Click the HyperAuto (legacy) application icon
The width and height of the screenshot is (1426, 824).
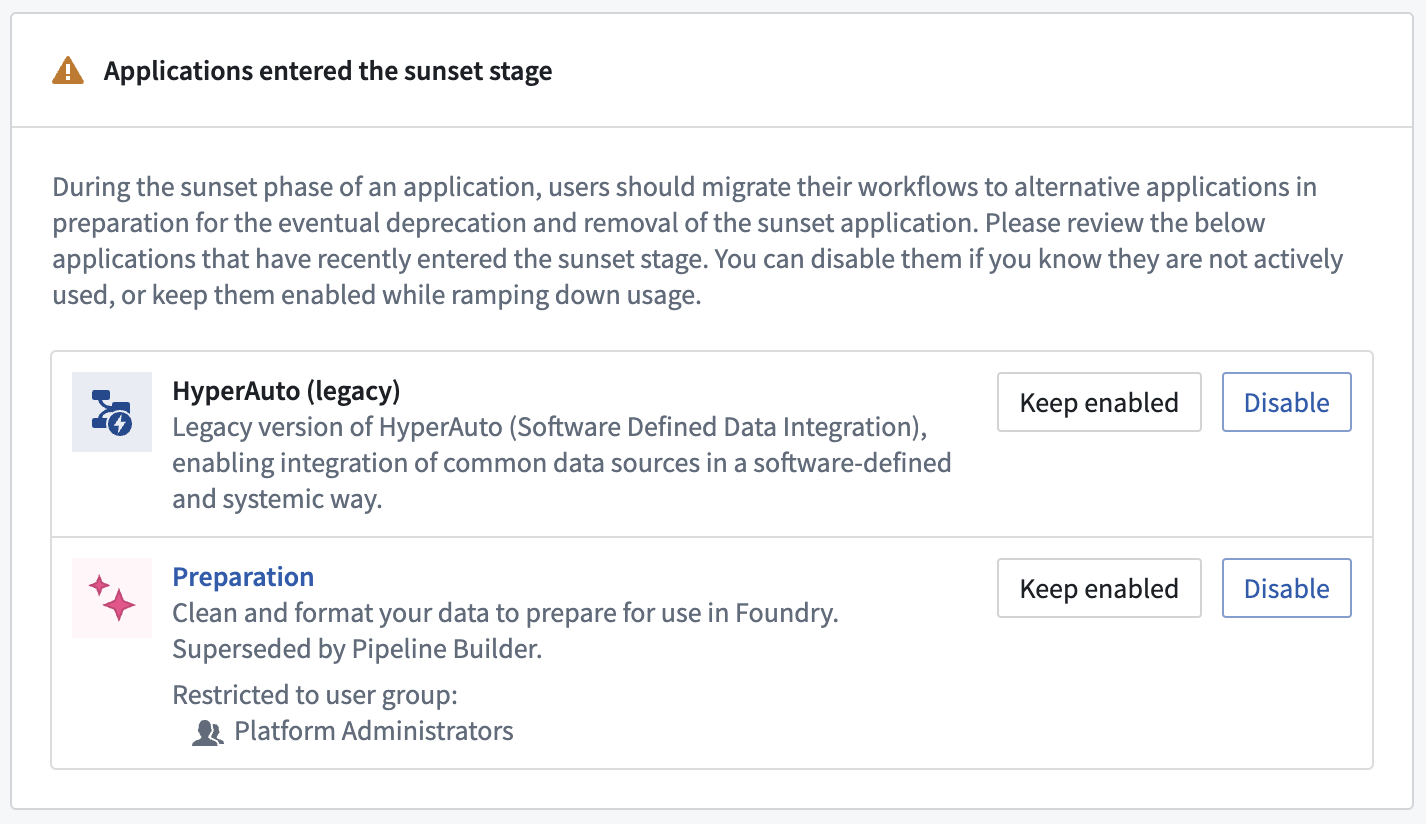click(112, 412)
